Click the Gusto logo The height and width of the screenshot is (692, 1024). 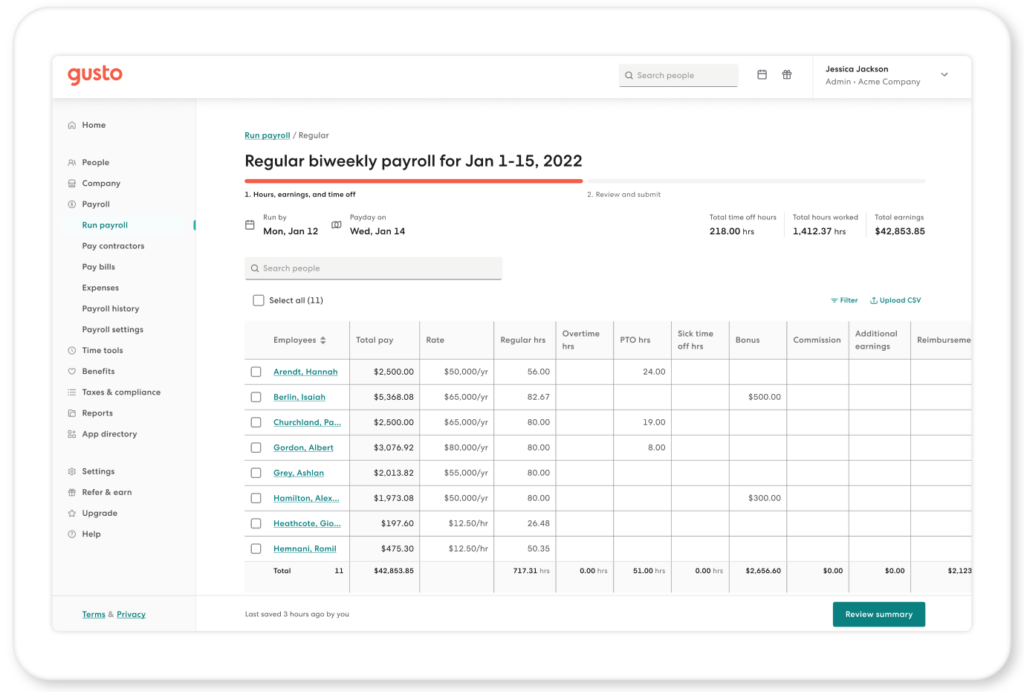[95, 74]
